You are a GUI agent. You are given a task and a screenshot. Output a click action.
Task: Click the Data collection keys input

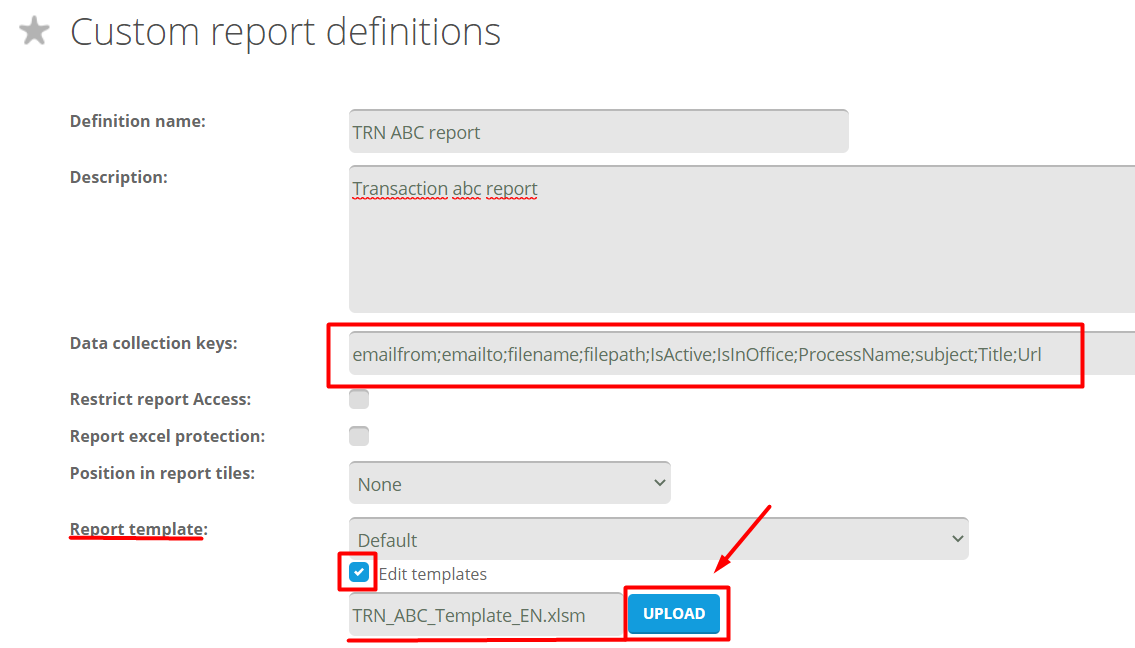[740, 354]
